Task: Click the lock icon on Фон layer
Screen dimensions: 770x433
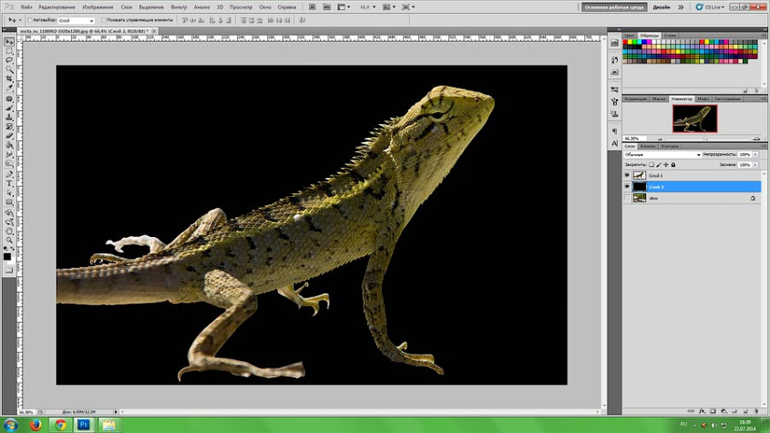Action: pyautogui.click(x=753, y=198)
